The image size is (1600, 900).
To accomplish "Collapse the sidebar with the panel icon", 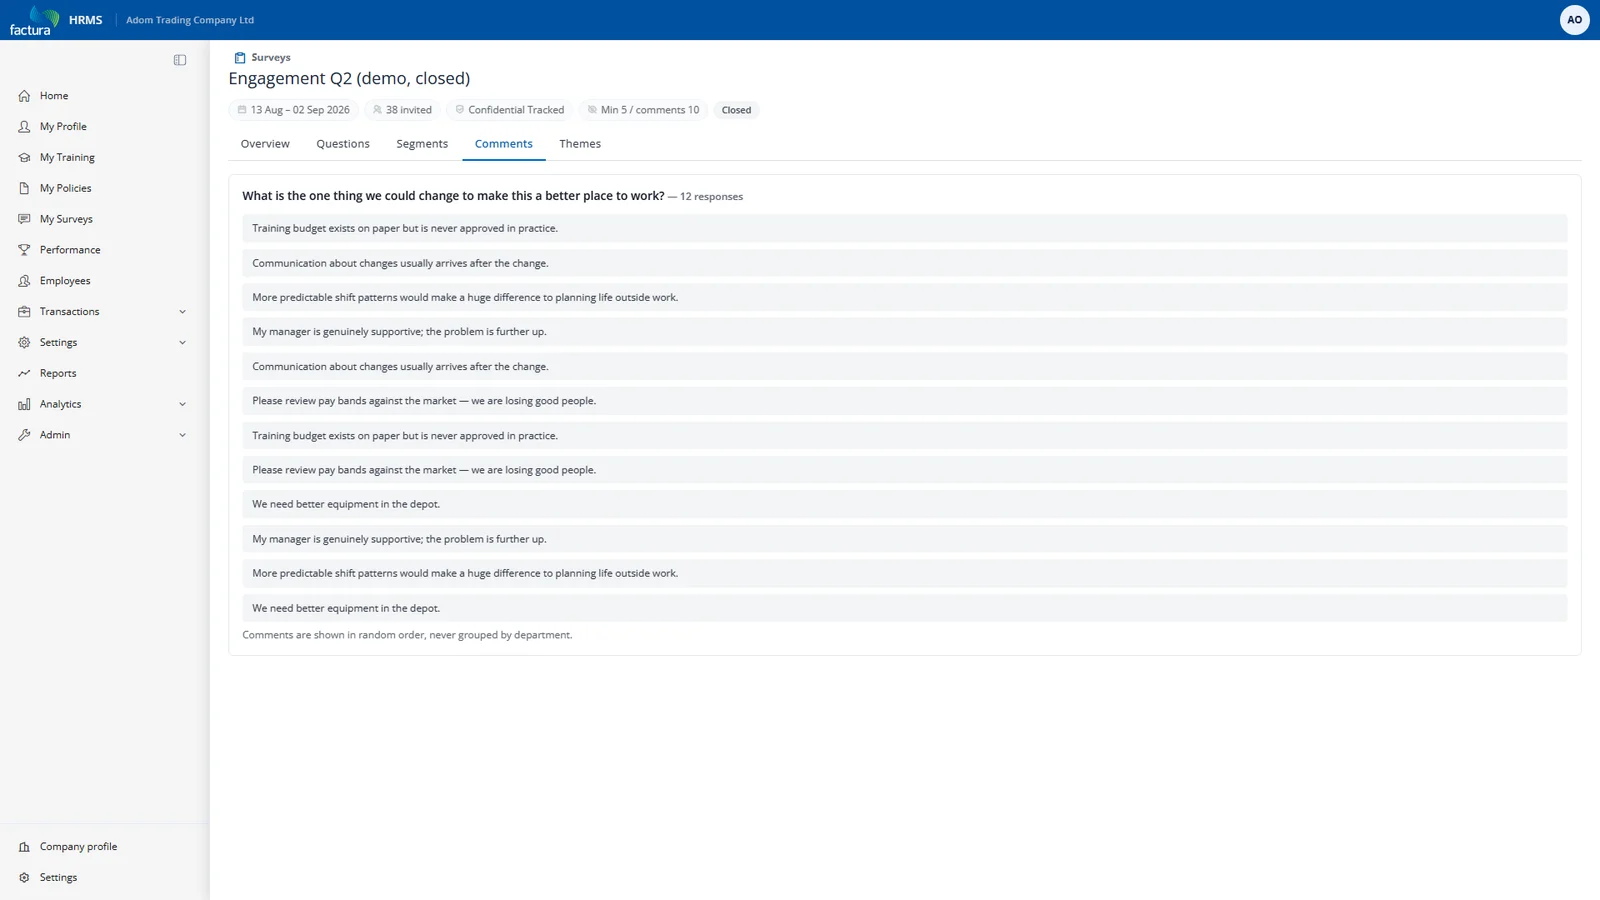I will pos(180,60).
